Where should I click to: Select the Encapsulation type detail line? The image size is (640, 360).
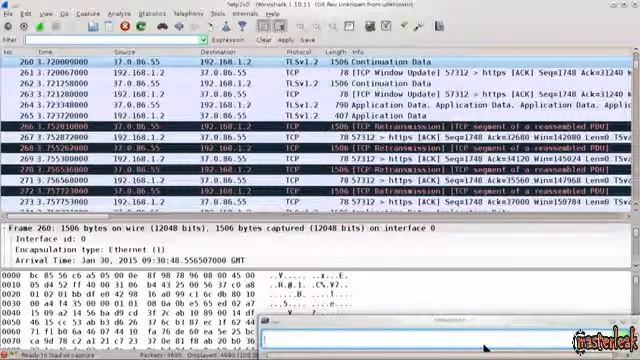click(x=90, y=250)
